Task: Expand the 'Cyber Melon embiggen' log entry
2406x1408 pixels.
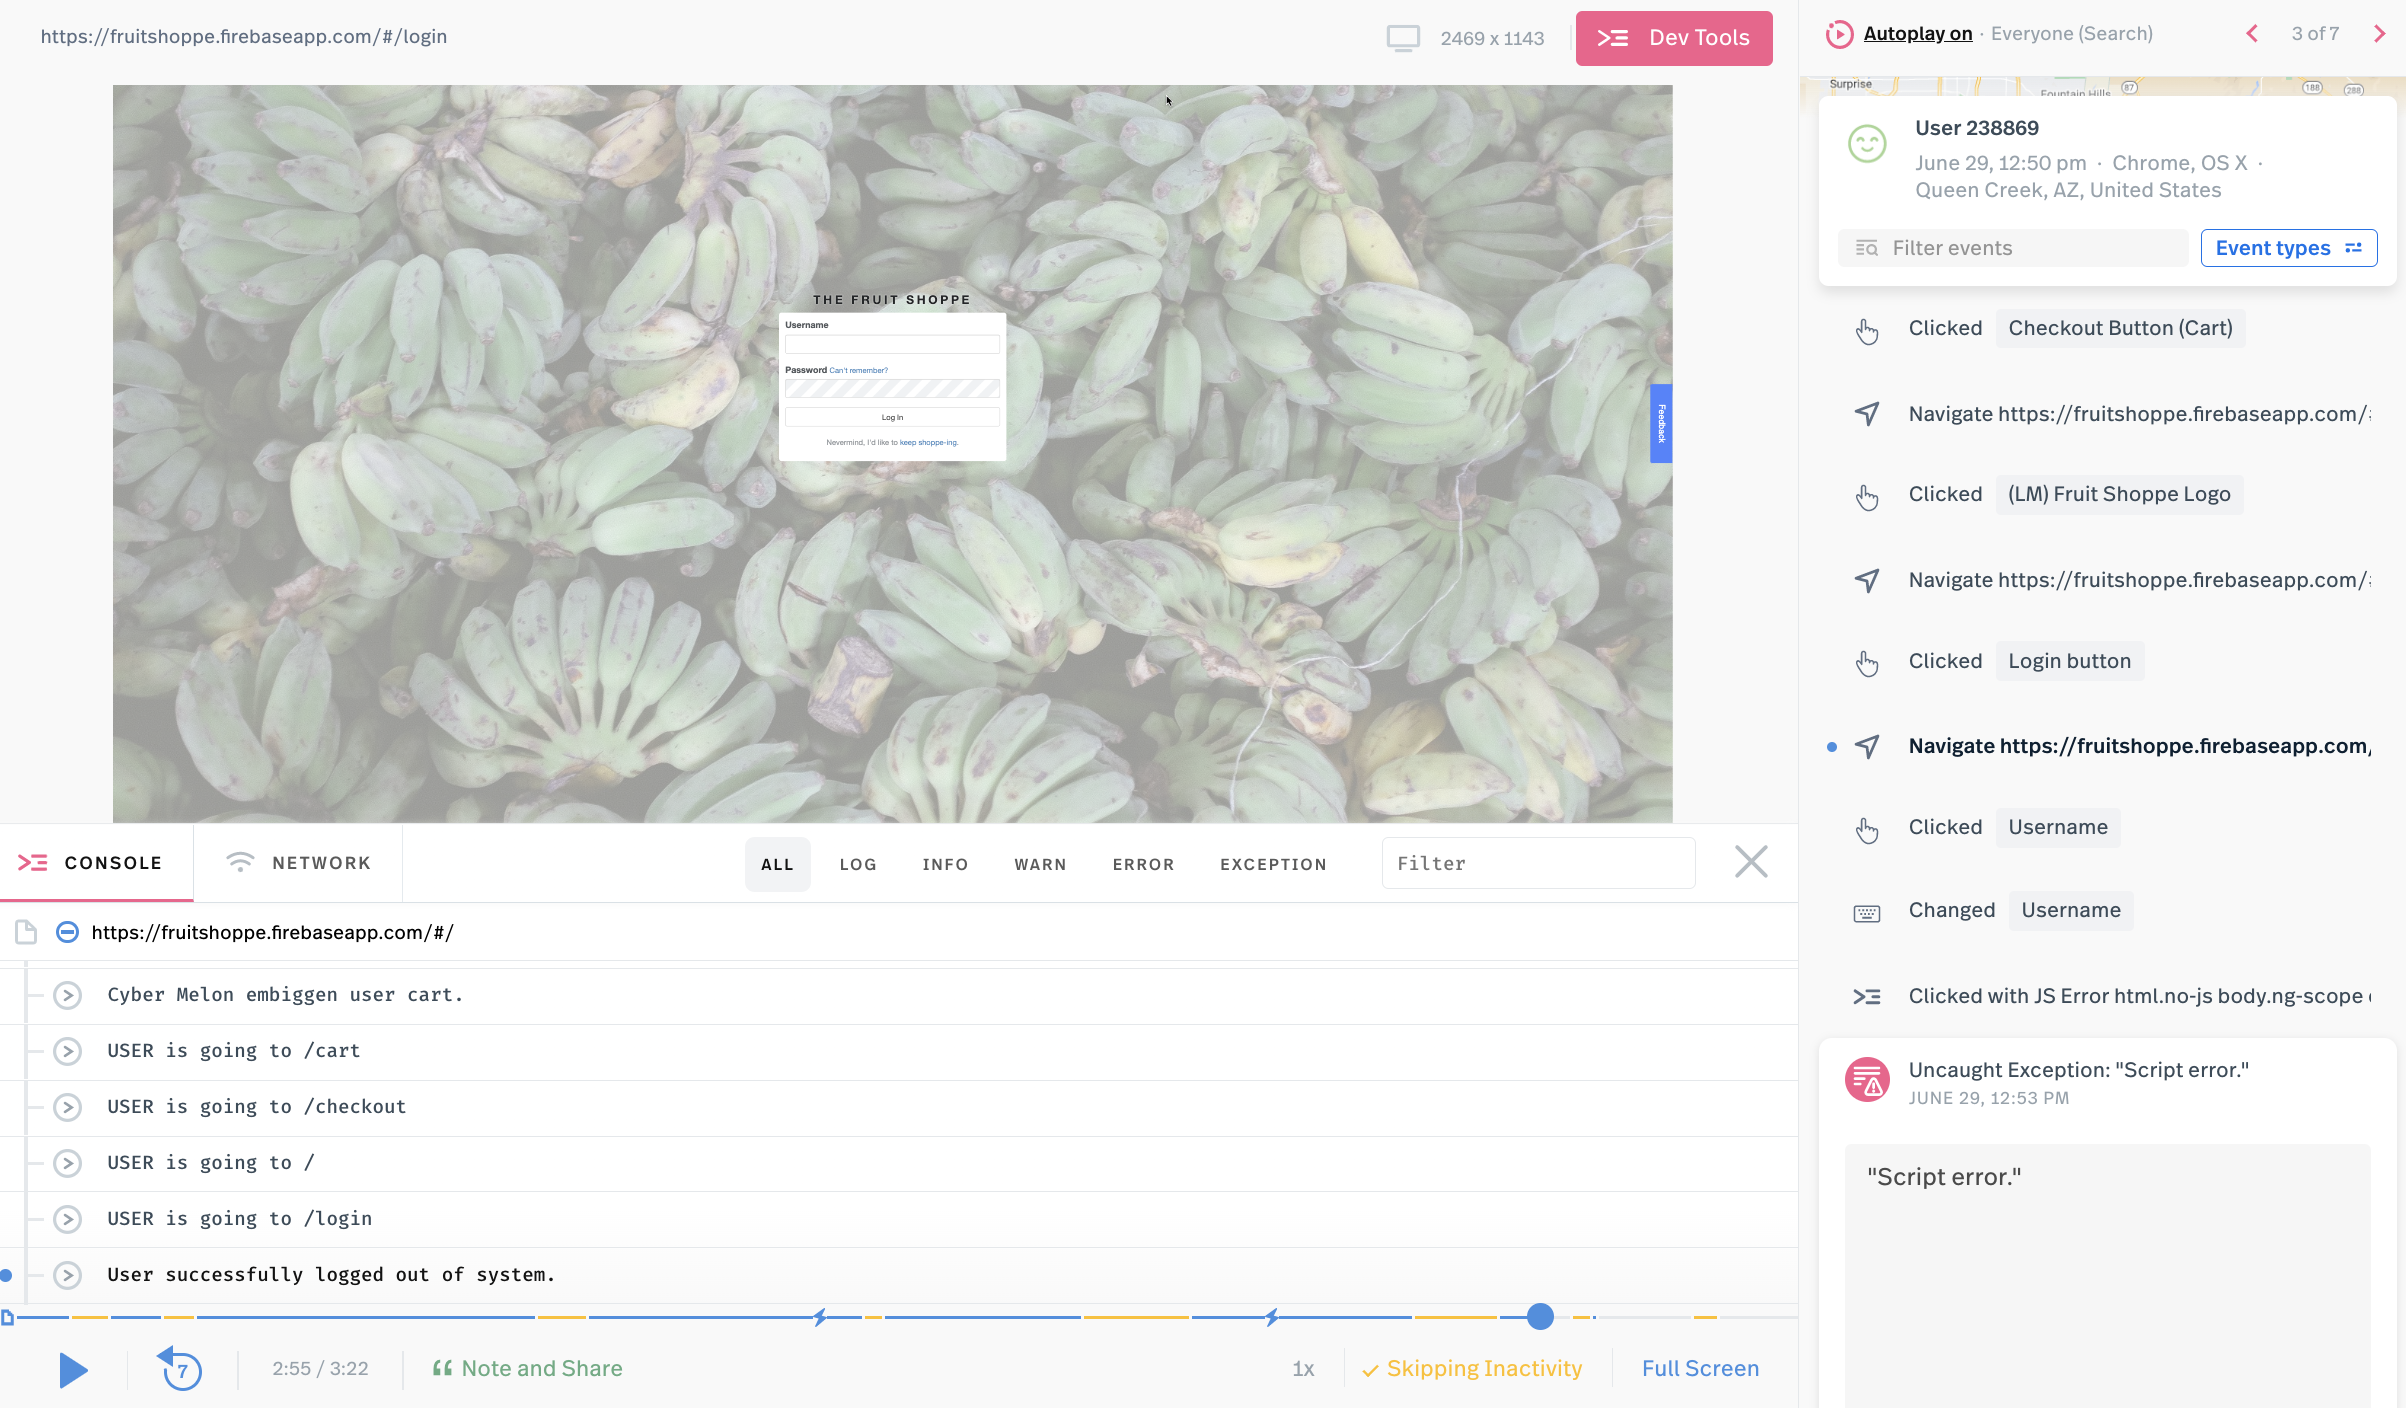Action: pos(67,995)
